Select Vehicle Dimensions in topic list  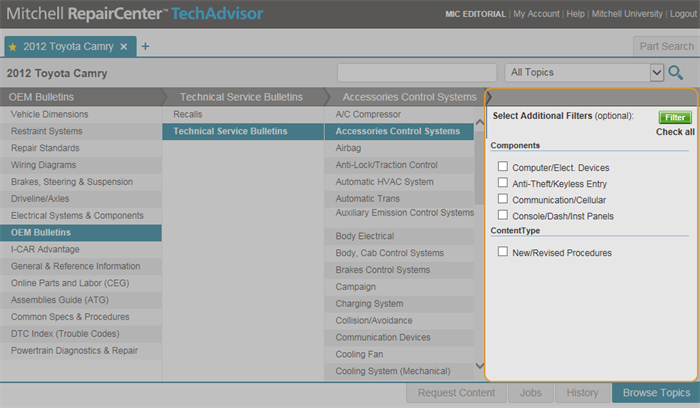tap(81, 114)
